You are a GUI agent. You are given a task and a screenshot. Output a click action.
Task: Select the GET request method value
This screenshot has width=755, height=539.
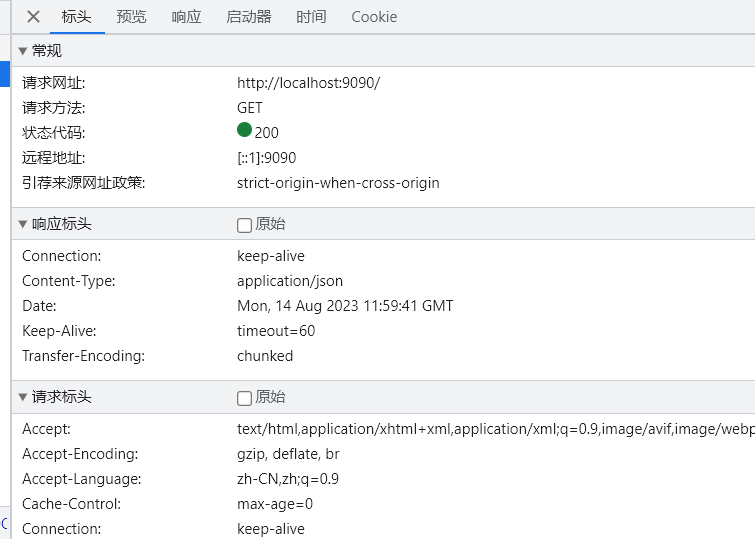click(x=250, y=108)
